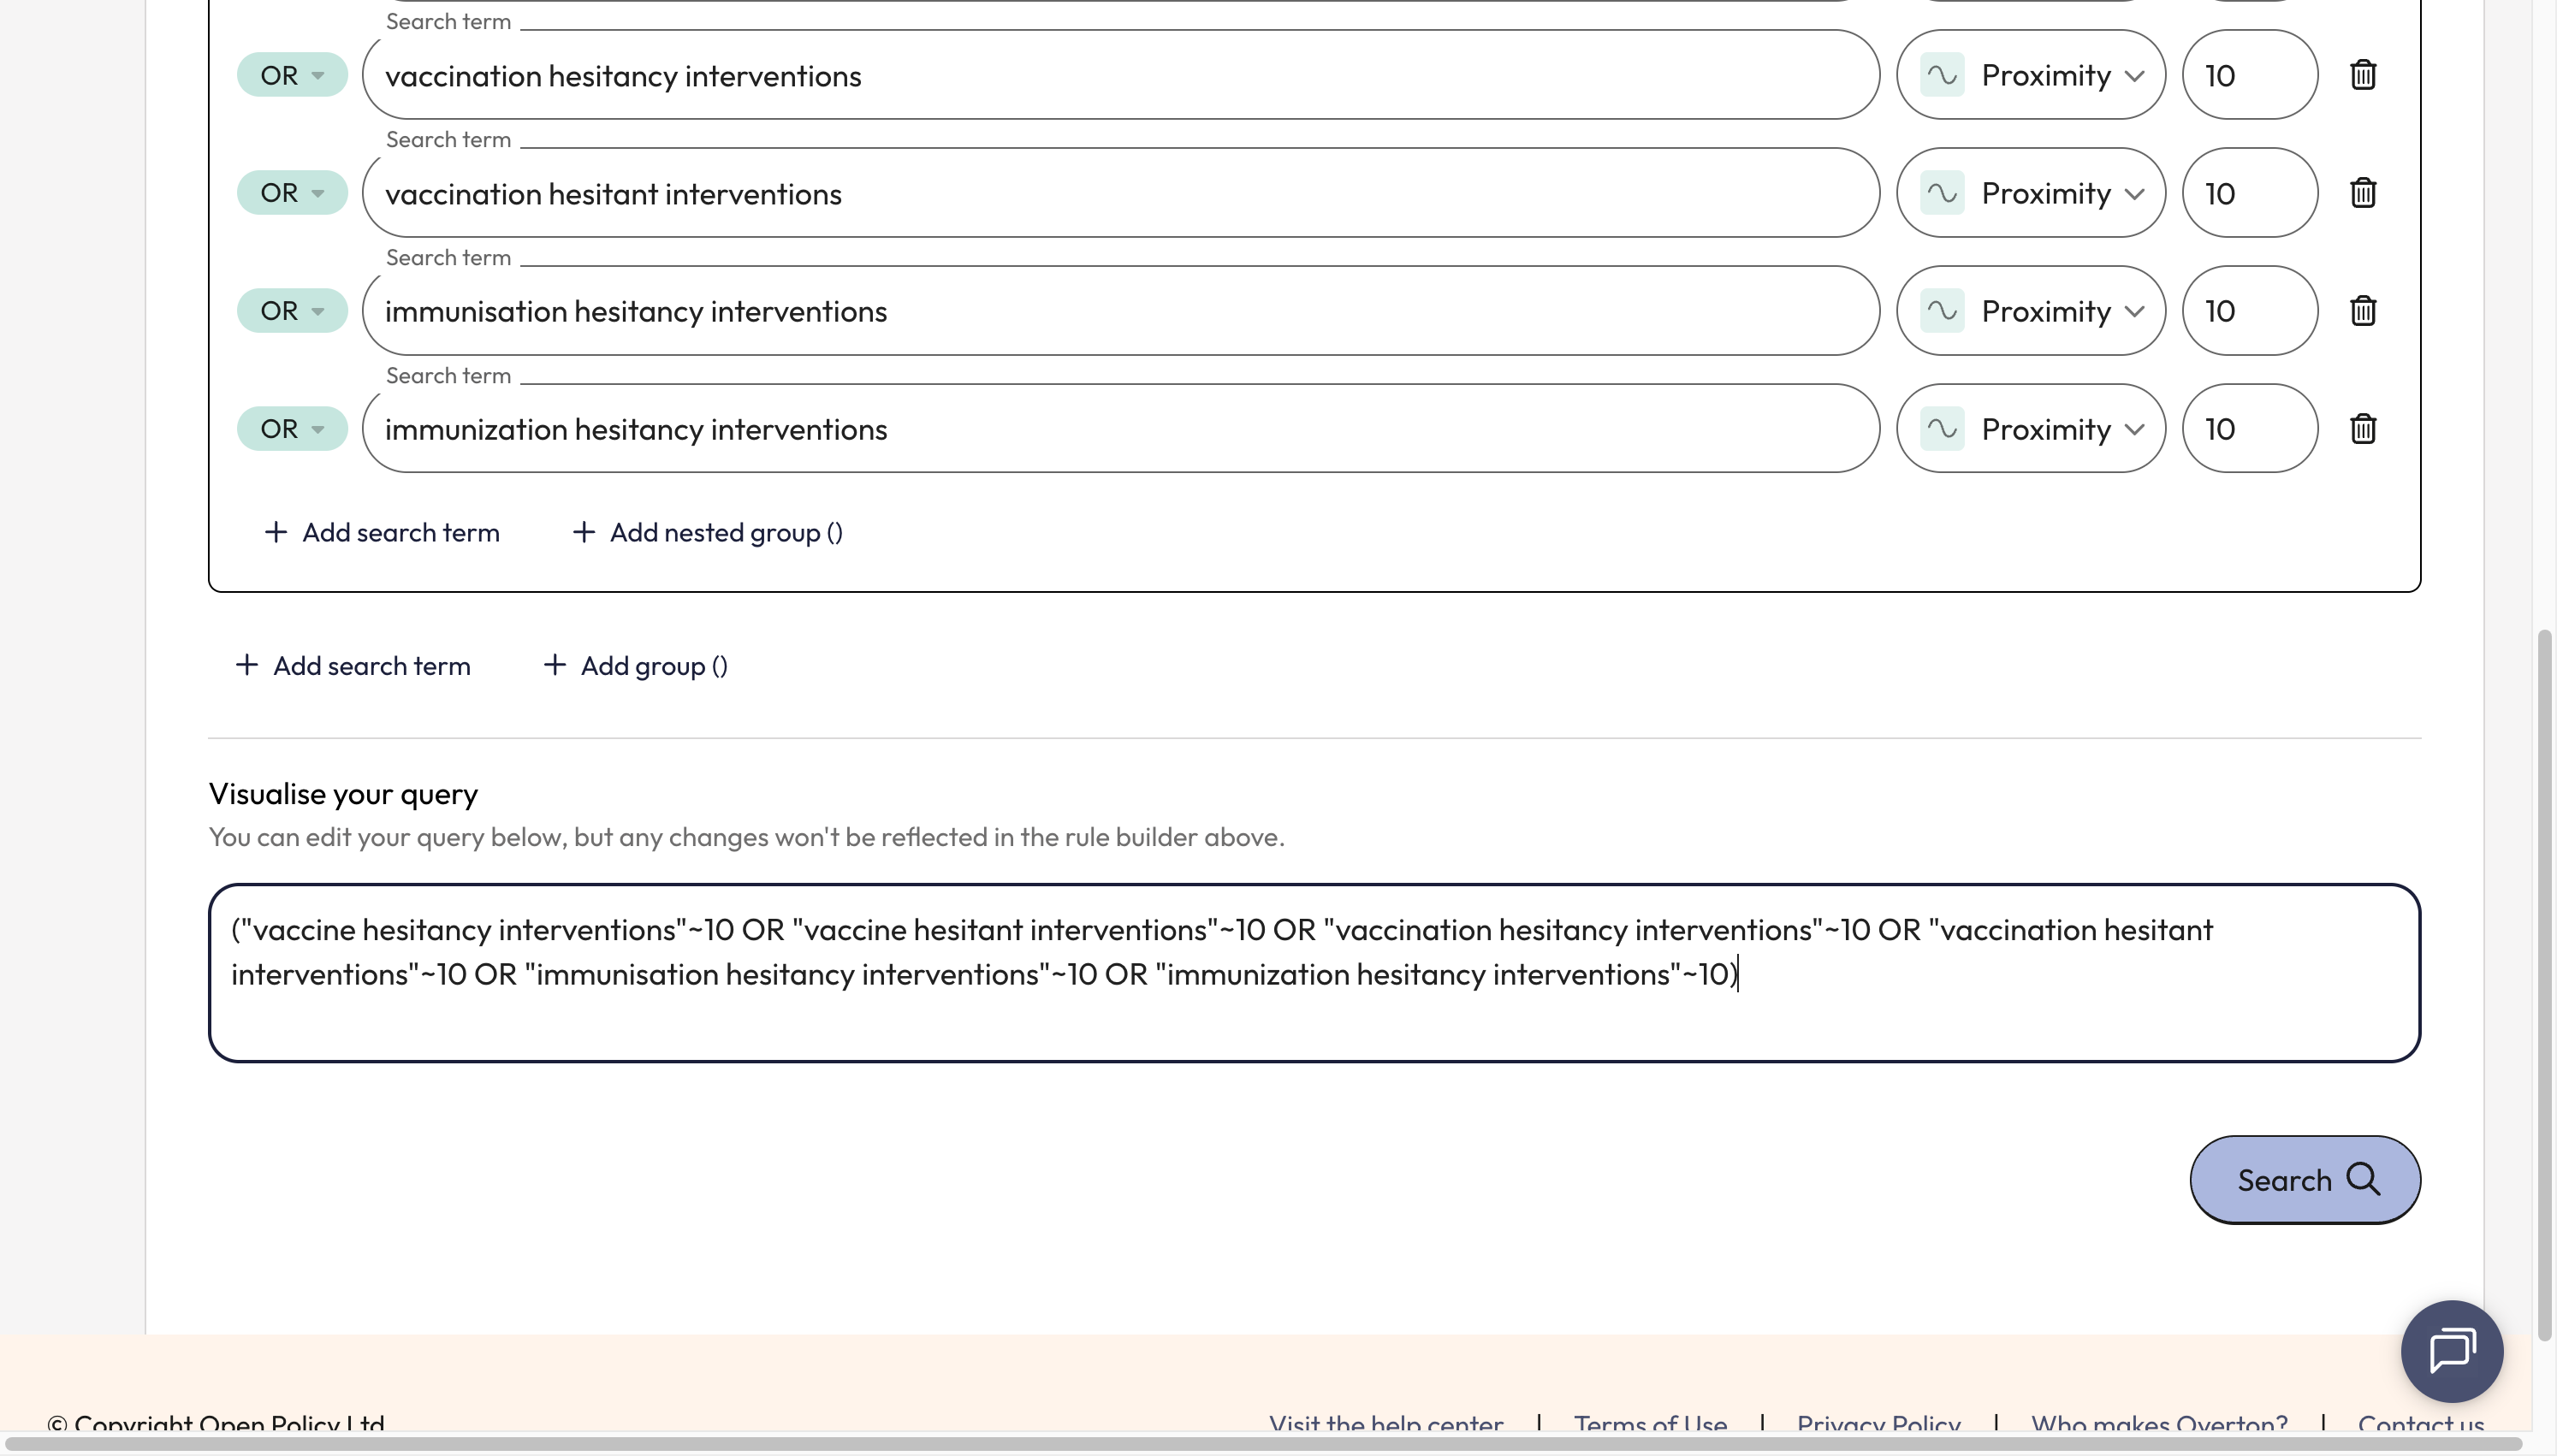Image resolution: width=2557 pixels, height=1456 pixels.
Task: Open Contact us link
Action: pos(2421,1424)
